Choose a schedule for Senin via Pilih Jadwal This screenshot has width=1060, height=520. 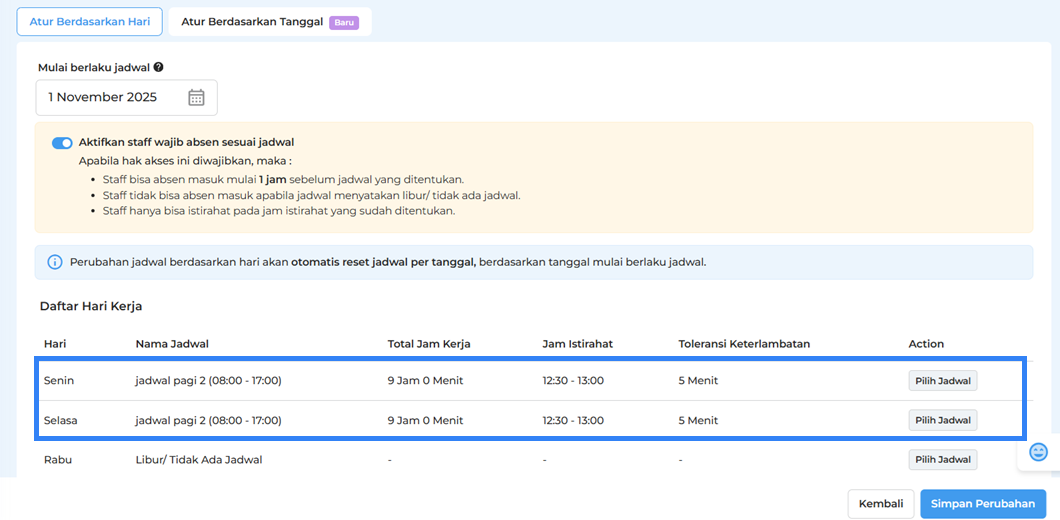(942, 380)
